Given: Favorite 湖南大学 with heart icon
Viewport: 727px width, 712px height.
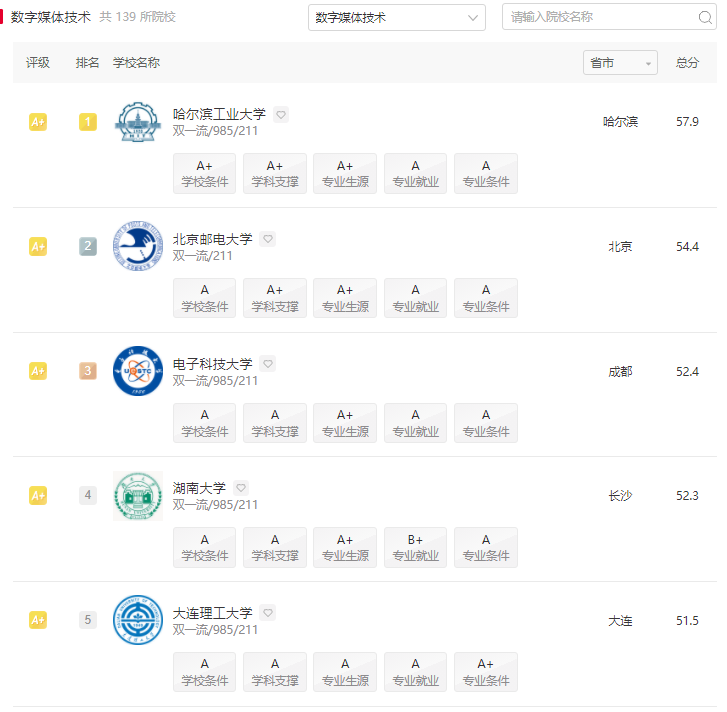Looking at the screenshot, I should click(241, 488).
